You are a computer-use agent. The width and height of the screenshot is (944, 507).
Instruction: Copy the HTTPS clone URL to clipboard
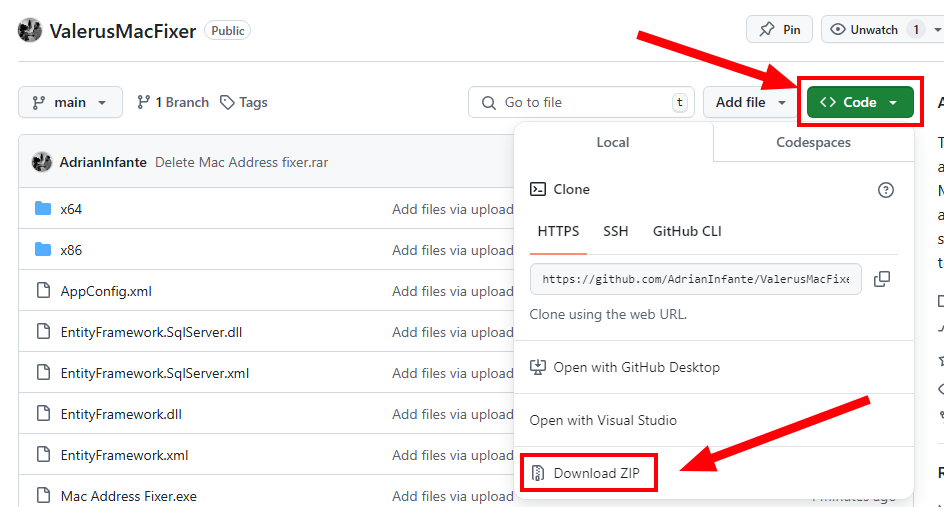pyautogui.click(x=882, y=279)
